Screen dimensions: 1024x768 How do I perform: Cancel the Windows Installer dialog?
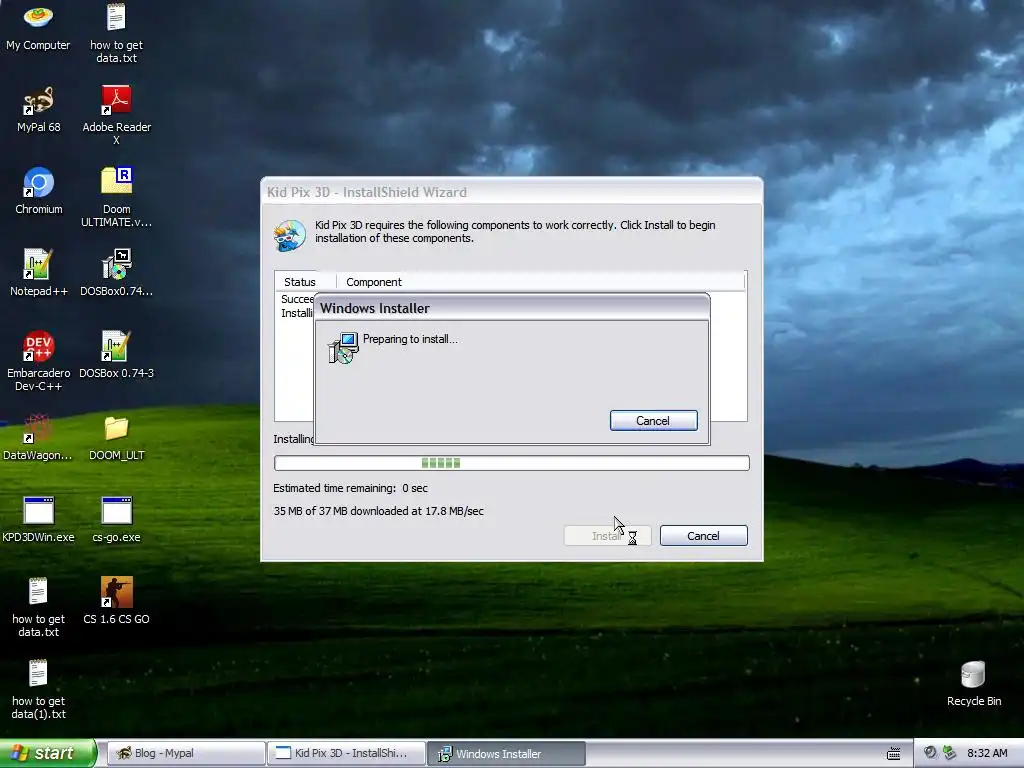coord(653,421)
